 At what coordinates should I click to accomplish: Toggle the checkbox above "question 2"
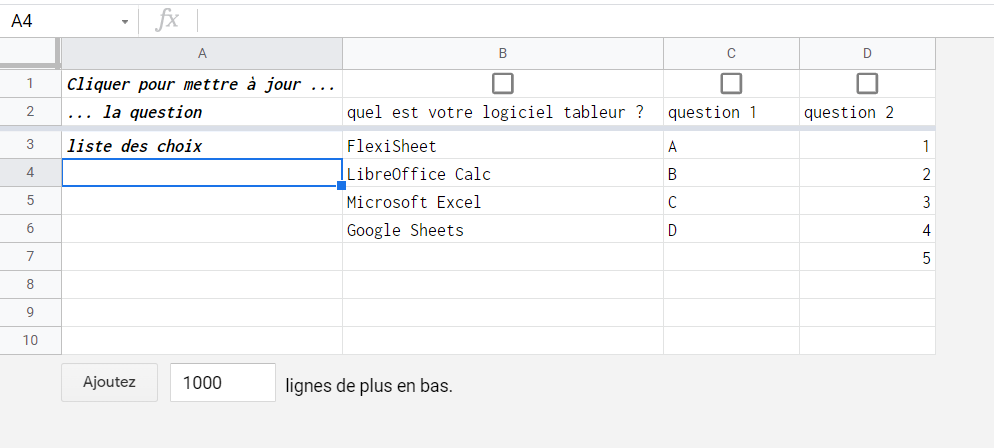coord(867,83)
